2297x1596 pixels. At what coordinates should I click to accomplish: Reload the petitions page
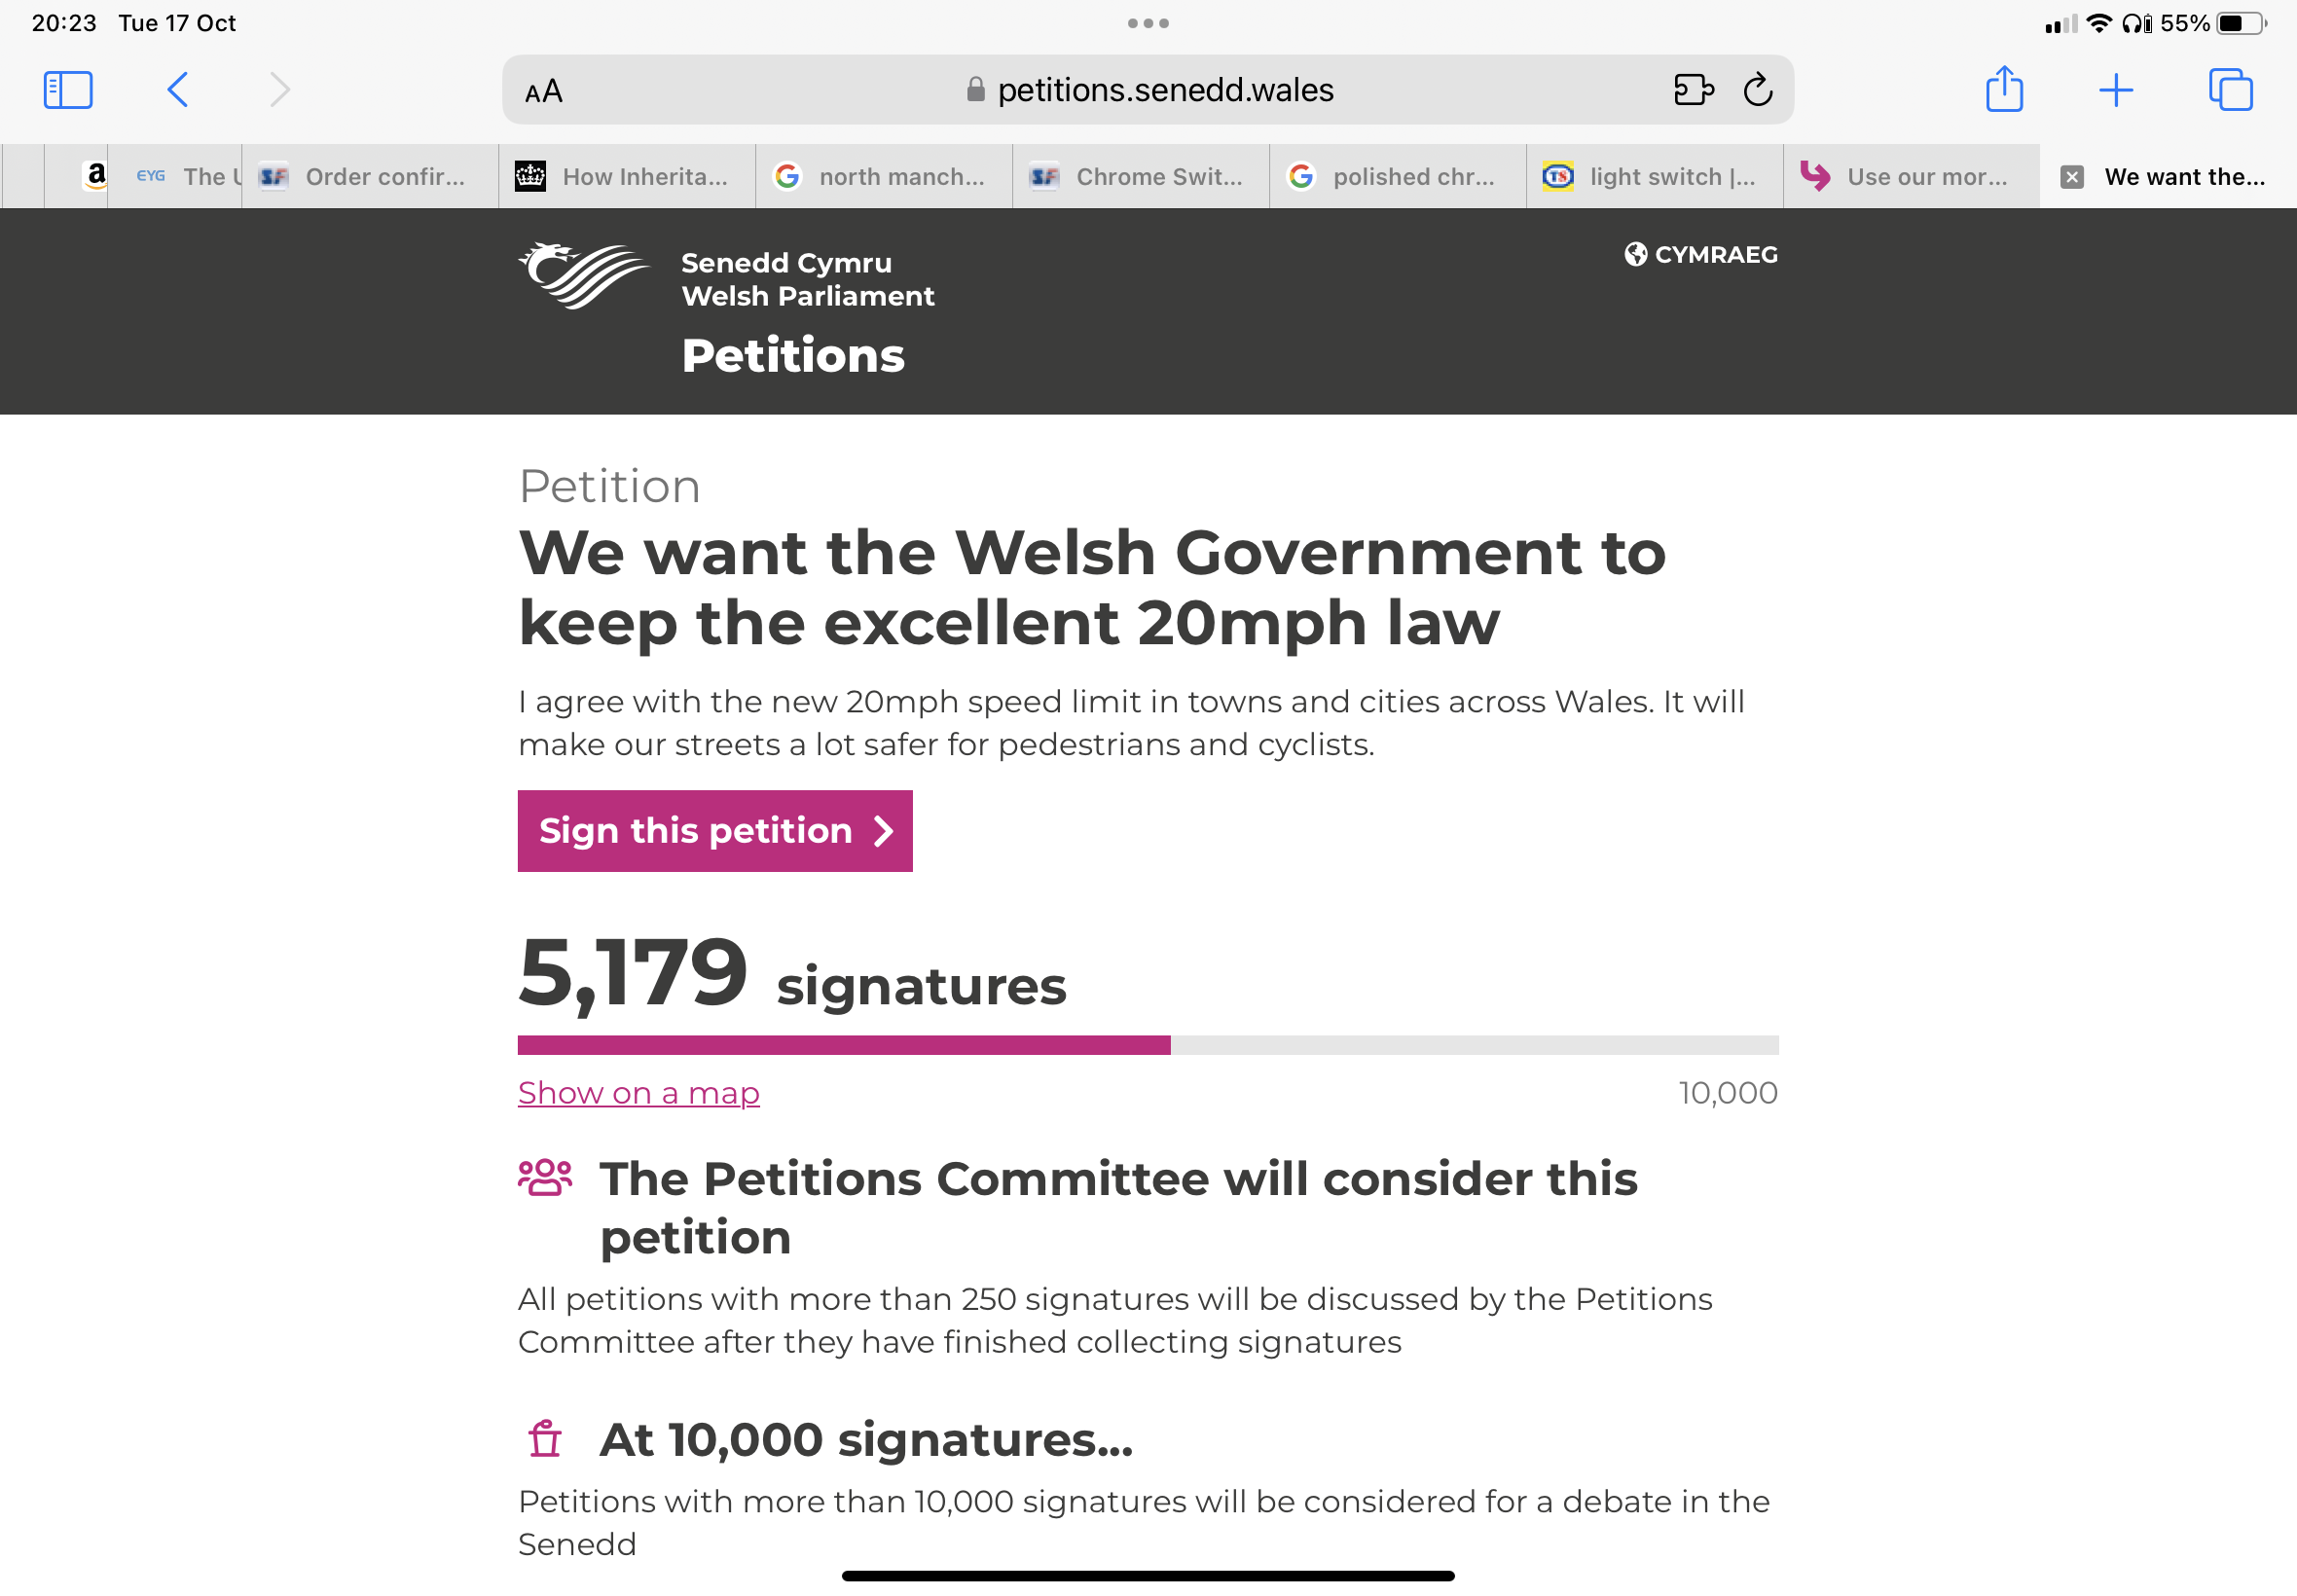[1758, 90]
